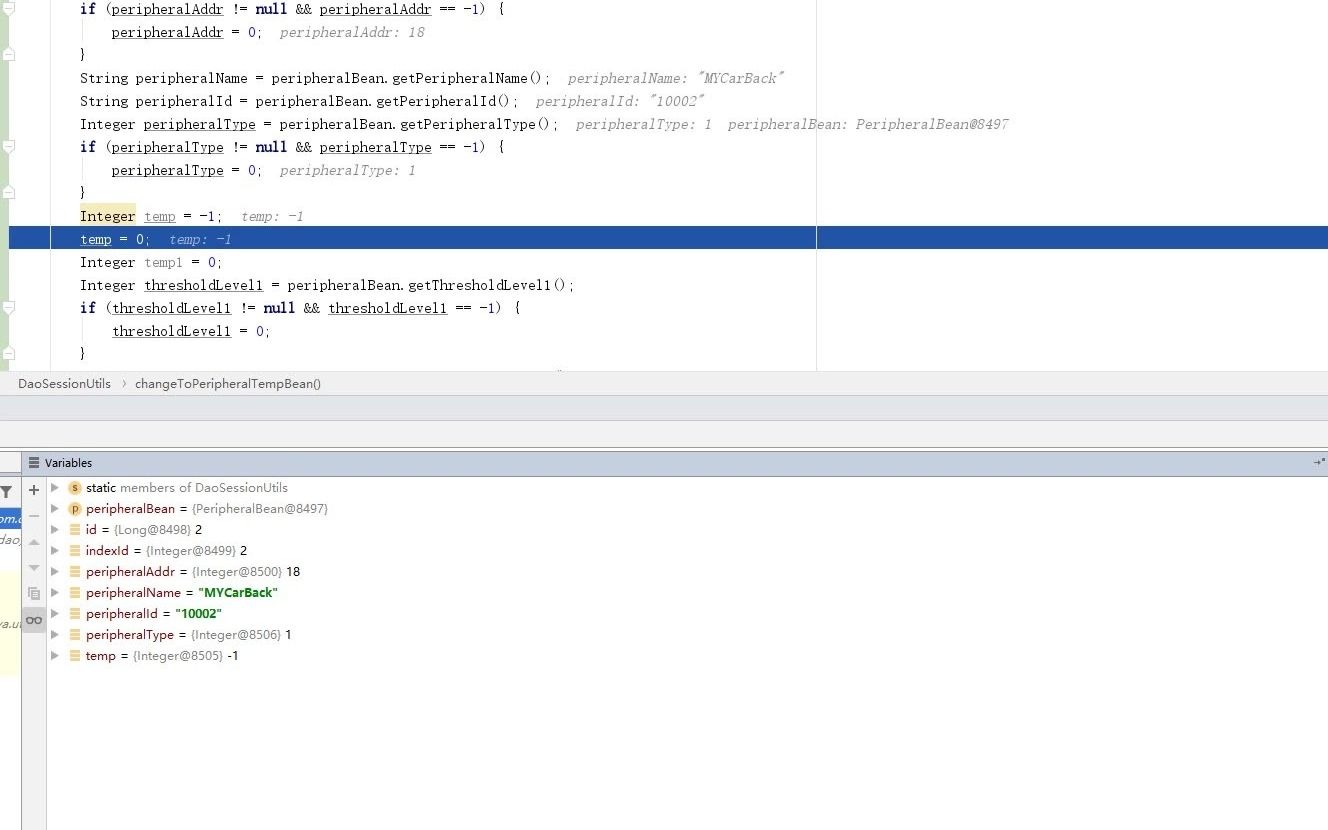
Task: Expand the indexId variable node
Action: 55,551
